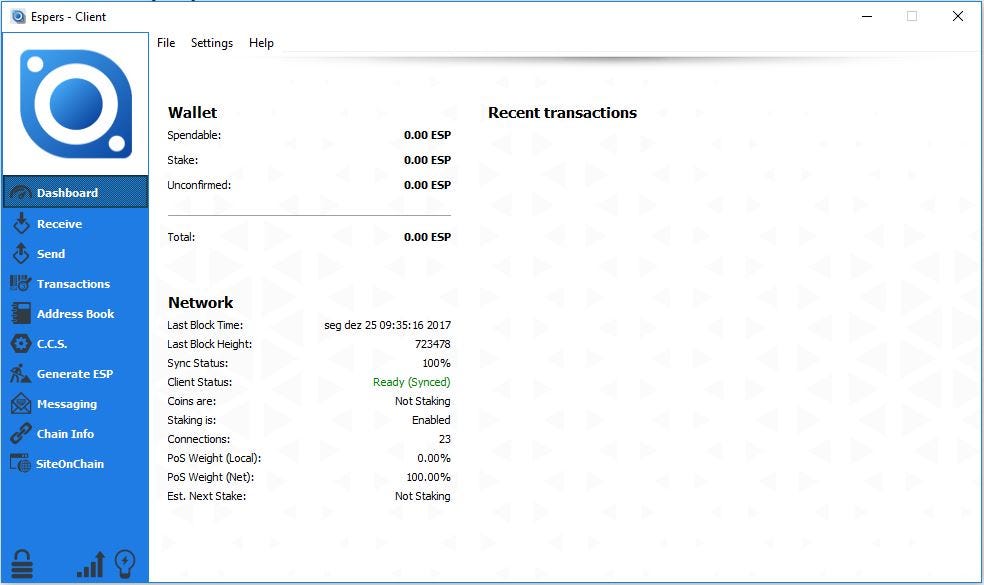Screen dimensions: 984x585
Task: Click the Address Book notebook icon
Action: (x=21, y=314)
